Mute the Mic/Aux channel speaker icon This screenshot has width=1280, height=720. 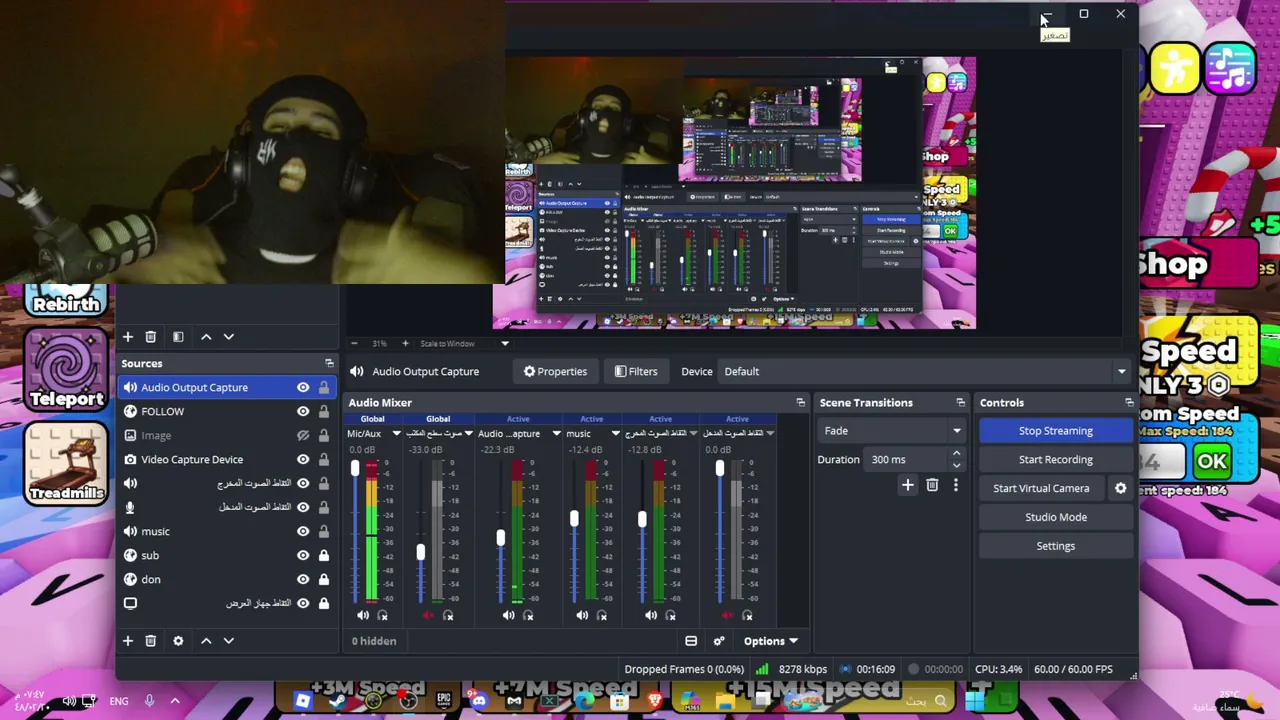click(x=362, y=616)
